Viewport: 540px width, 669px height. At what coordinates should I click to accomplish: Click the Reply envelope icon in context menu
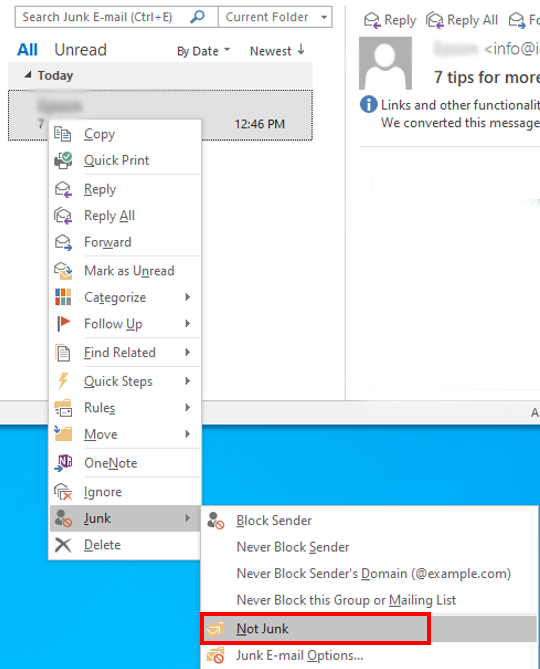63,189
